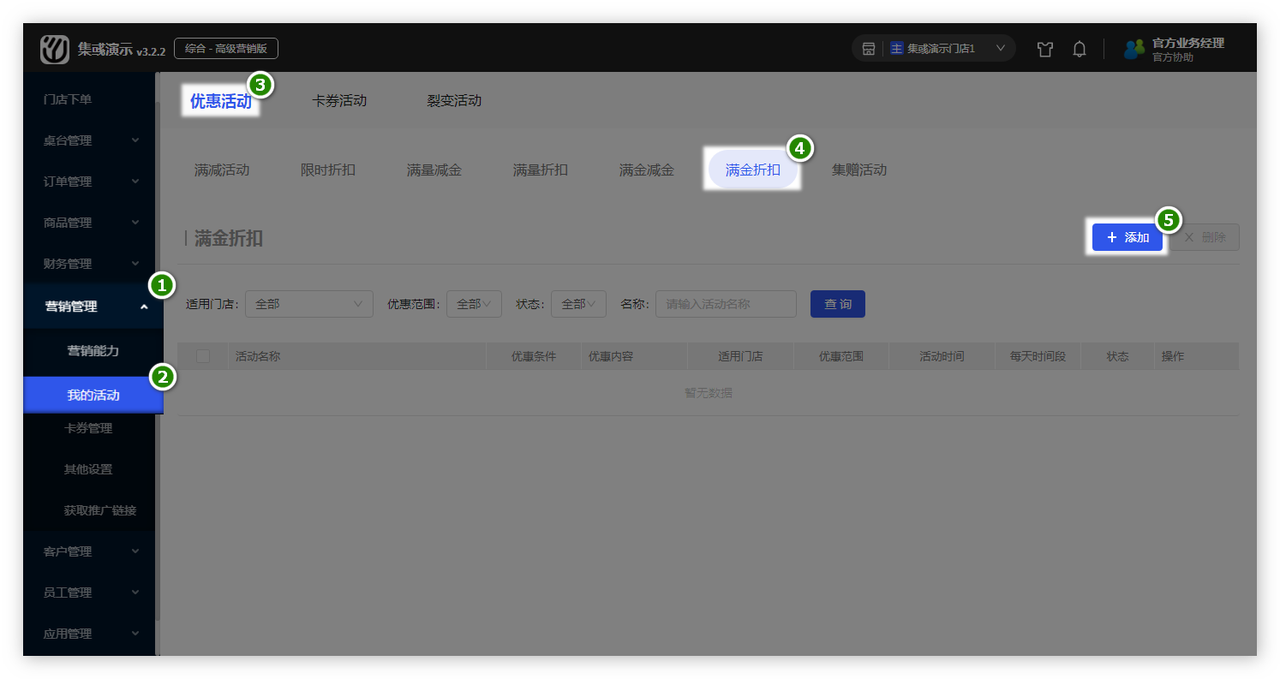Select the 限时折扣 sub-tab
1280x679 pixels.
[328, 170]
